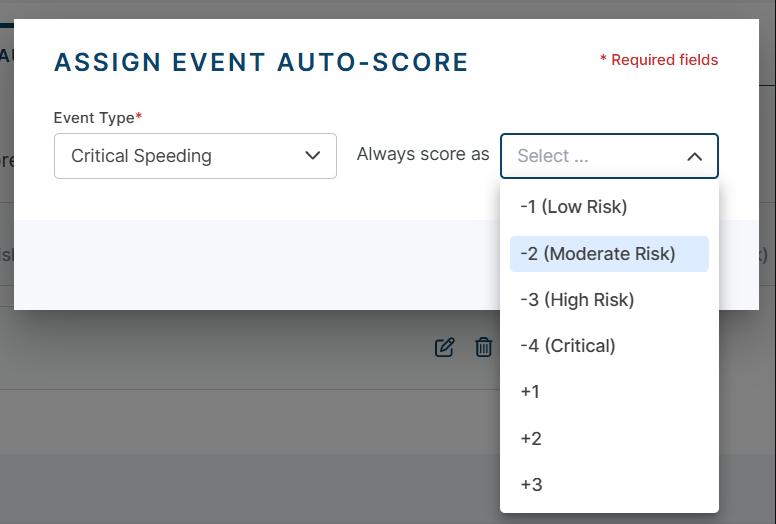Open the Critical Speeding event type dropdown
776x524 pixels.
pos(195,156)
